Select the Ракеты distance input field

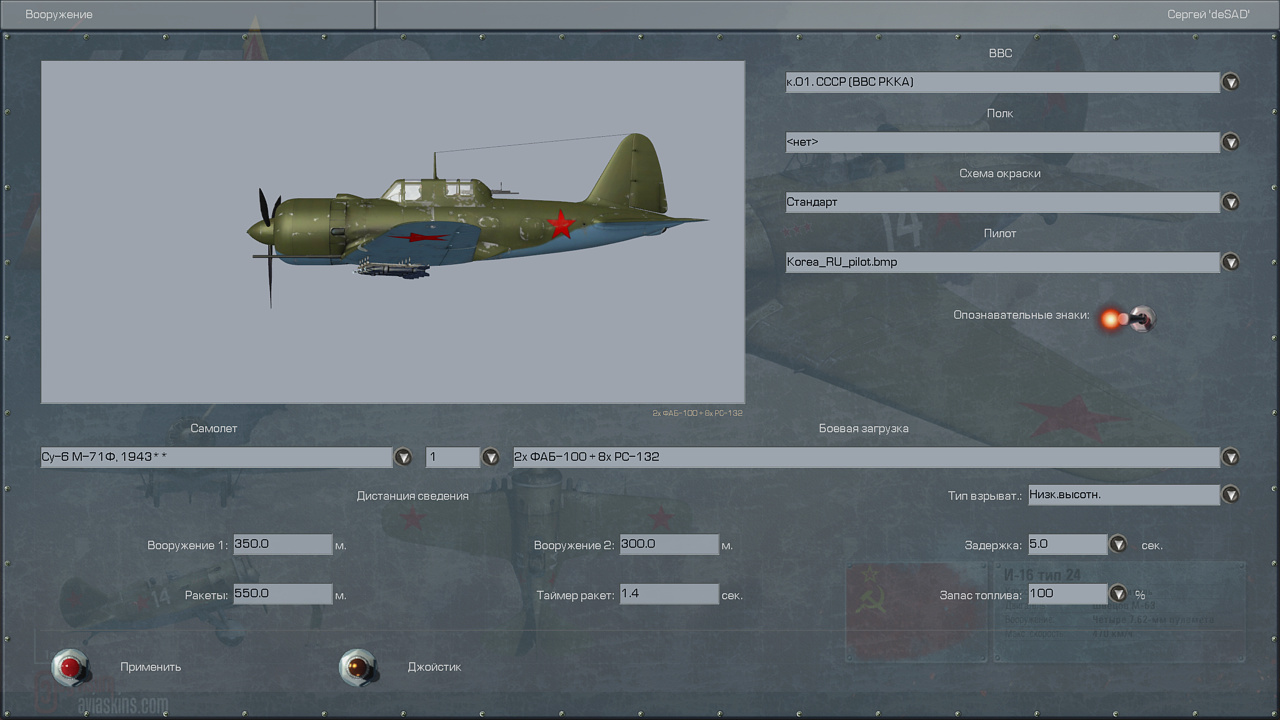pos(282,594)
